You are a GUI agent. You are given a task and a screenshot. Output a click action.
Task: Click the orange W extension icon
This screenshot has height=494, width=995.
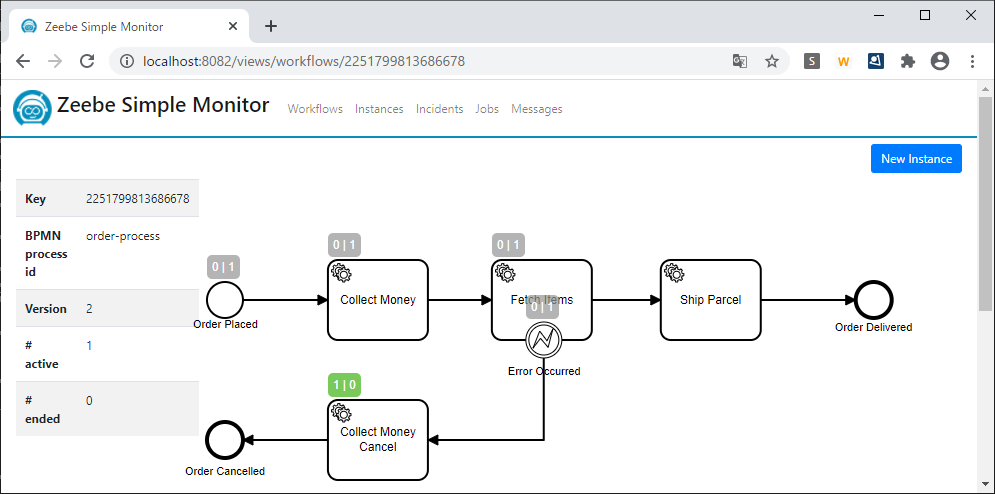(x=843, y=62)
